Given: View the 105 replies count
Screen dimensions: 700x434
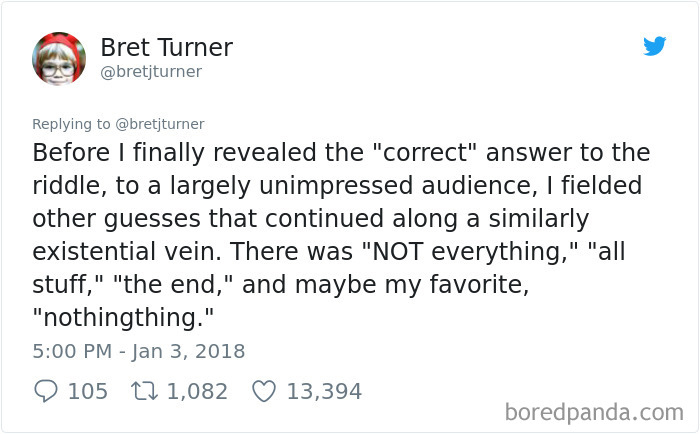Looking at the screenshot, I should pyautogui.click(x=87, y=391).
